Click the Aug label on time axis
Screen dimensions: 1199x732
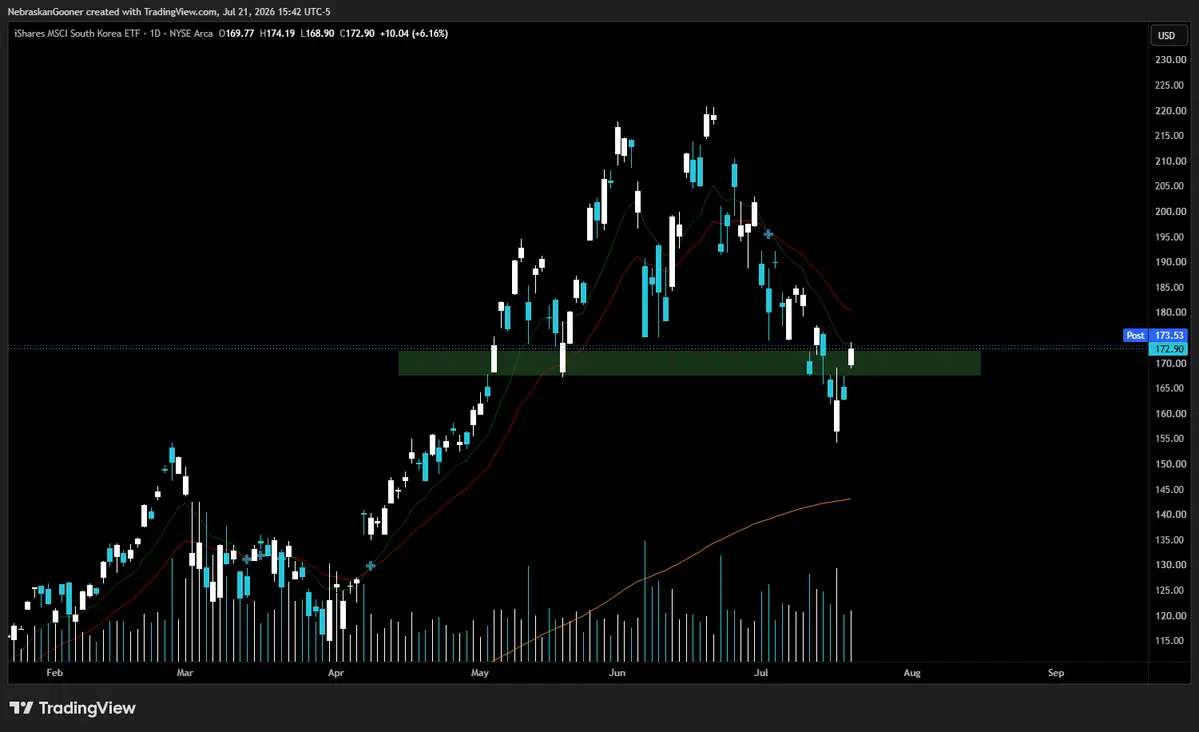tap(912, 673)
